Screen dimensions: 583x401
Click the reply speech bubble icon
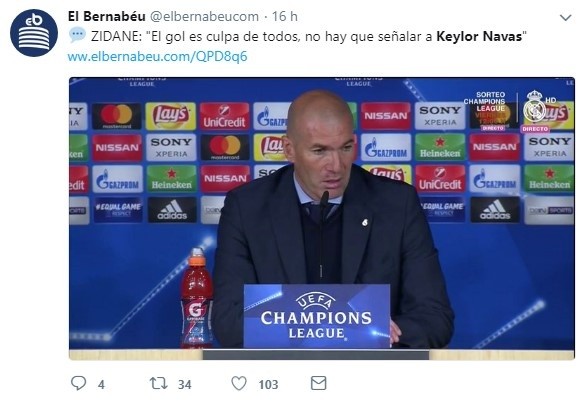pos(78,383)
